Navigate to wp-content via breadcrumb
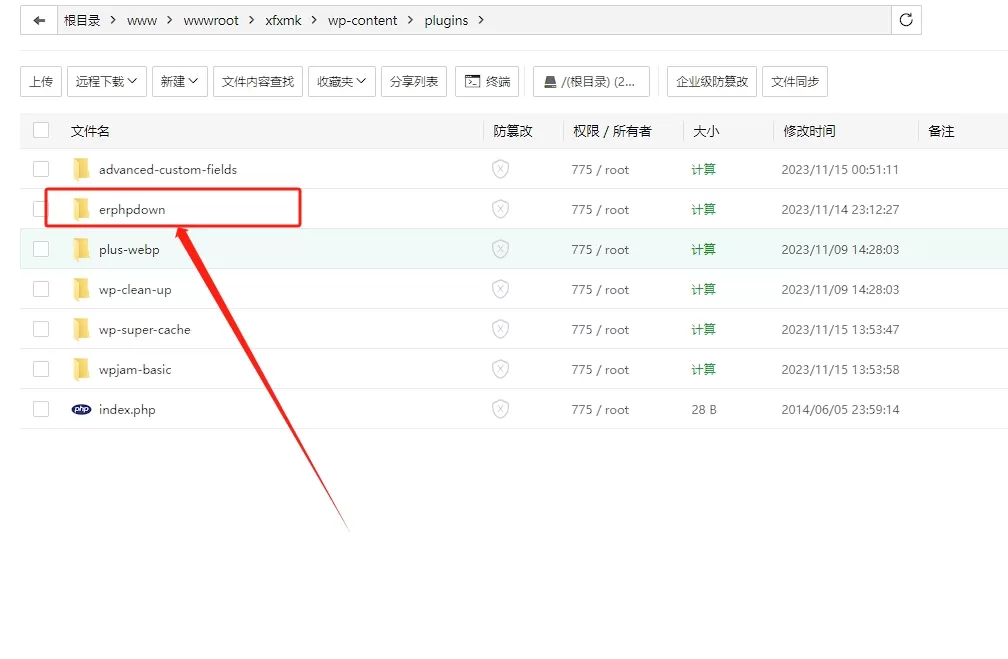 [363, 19]
